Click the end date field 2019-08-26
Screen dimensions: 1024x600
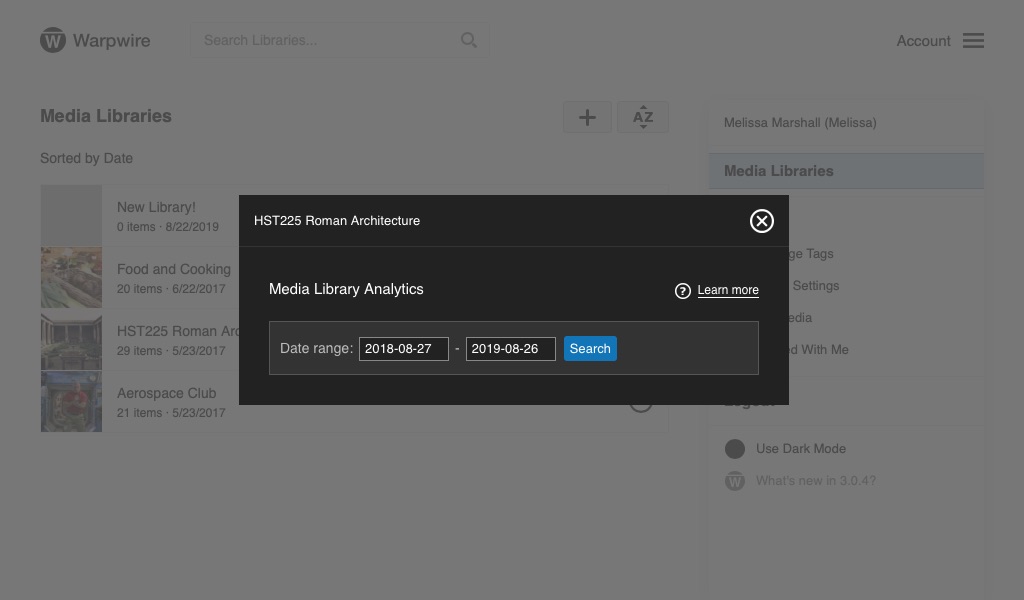pyautogui.click(x=511, y=349)
